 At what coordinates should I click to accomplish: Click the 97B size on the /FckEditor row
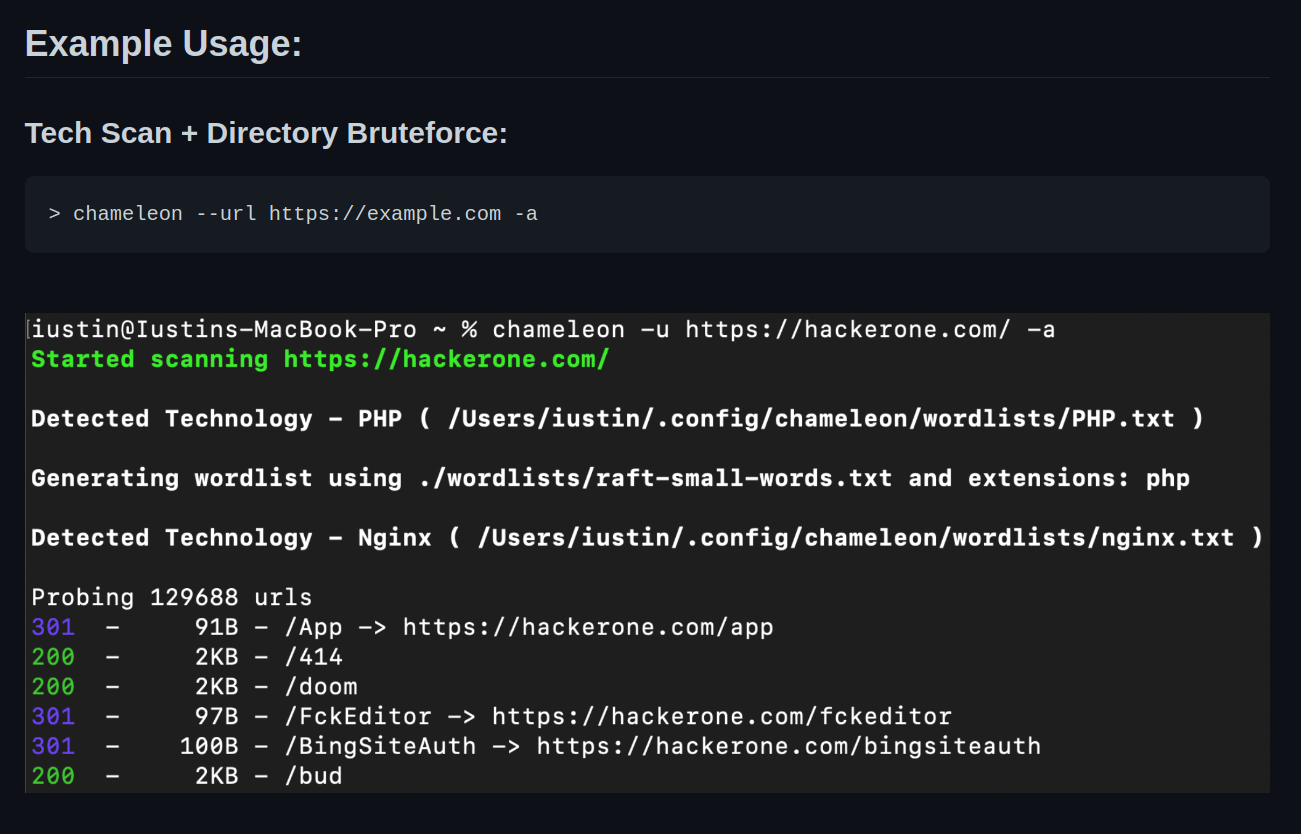[x=217, y=717]
